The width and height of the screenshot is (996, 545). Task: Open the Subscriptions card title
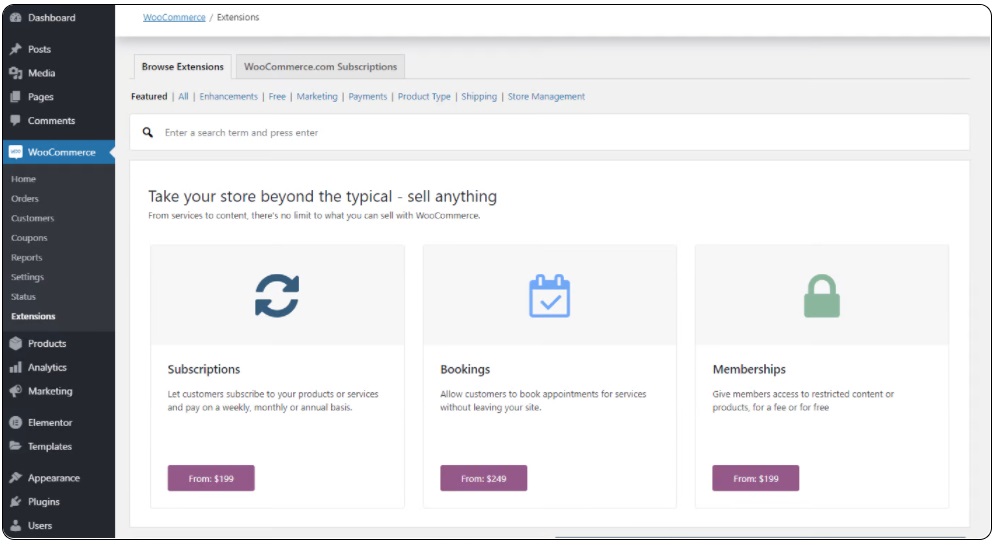204,369
